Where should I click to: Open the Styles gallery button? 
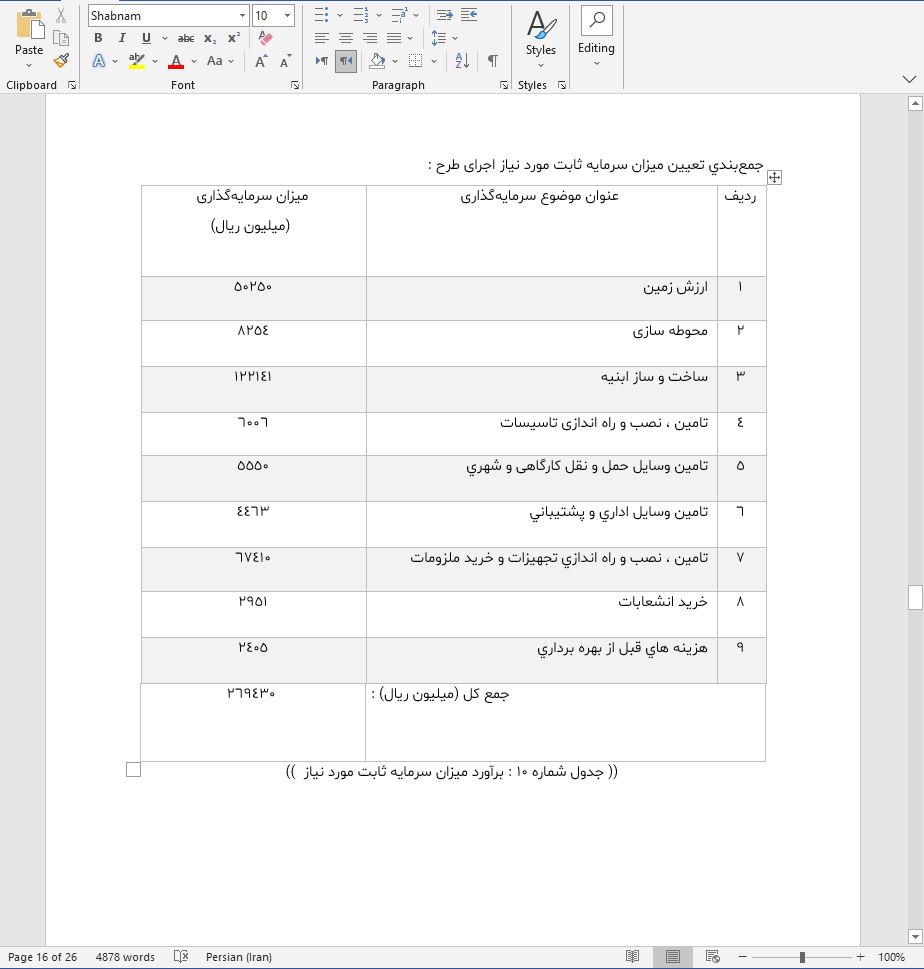(541, 38)
